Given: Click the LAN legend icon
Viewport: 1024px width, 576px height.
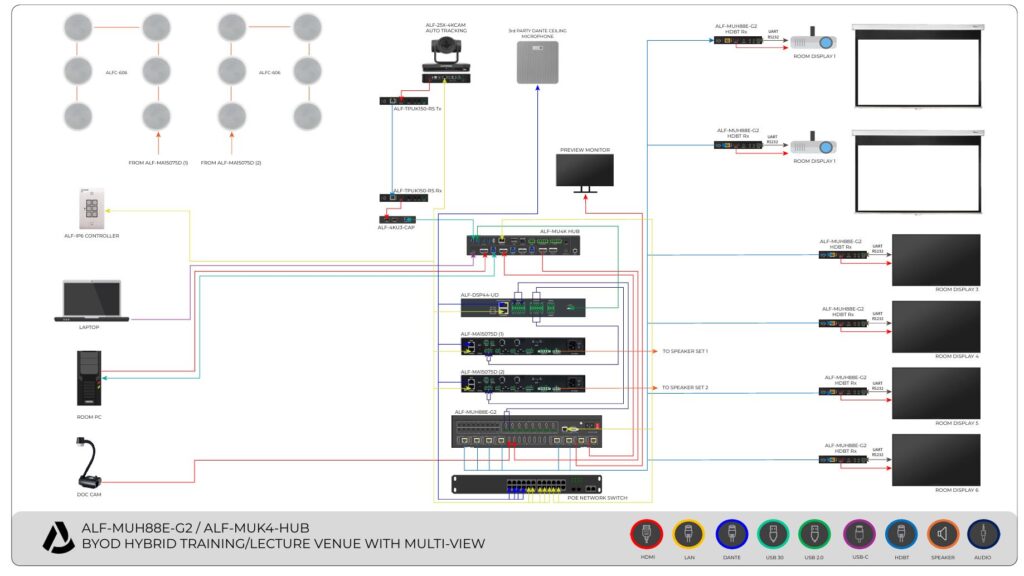Looking at the screenshot, I should tap(688, 534).
